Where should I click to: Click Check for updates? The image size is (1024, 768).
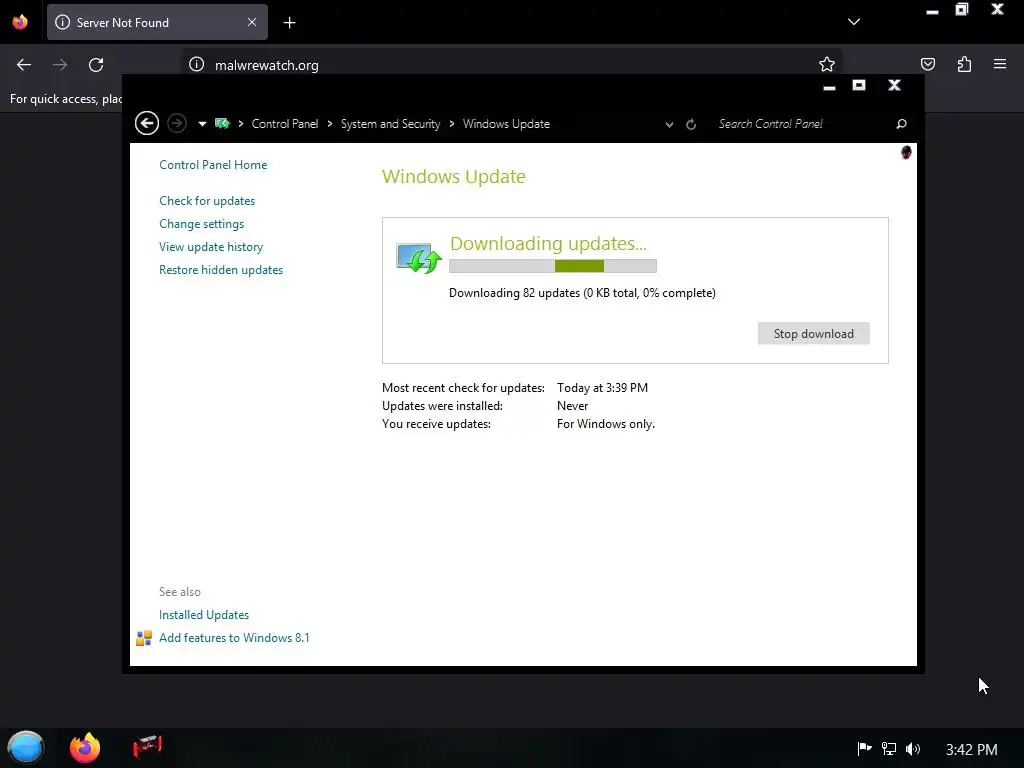pyautogui.click(x=207, y=200)
